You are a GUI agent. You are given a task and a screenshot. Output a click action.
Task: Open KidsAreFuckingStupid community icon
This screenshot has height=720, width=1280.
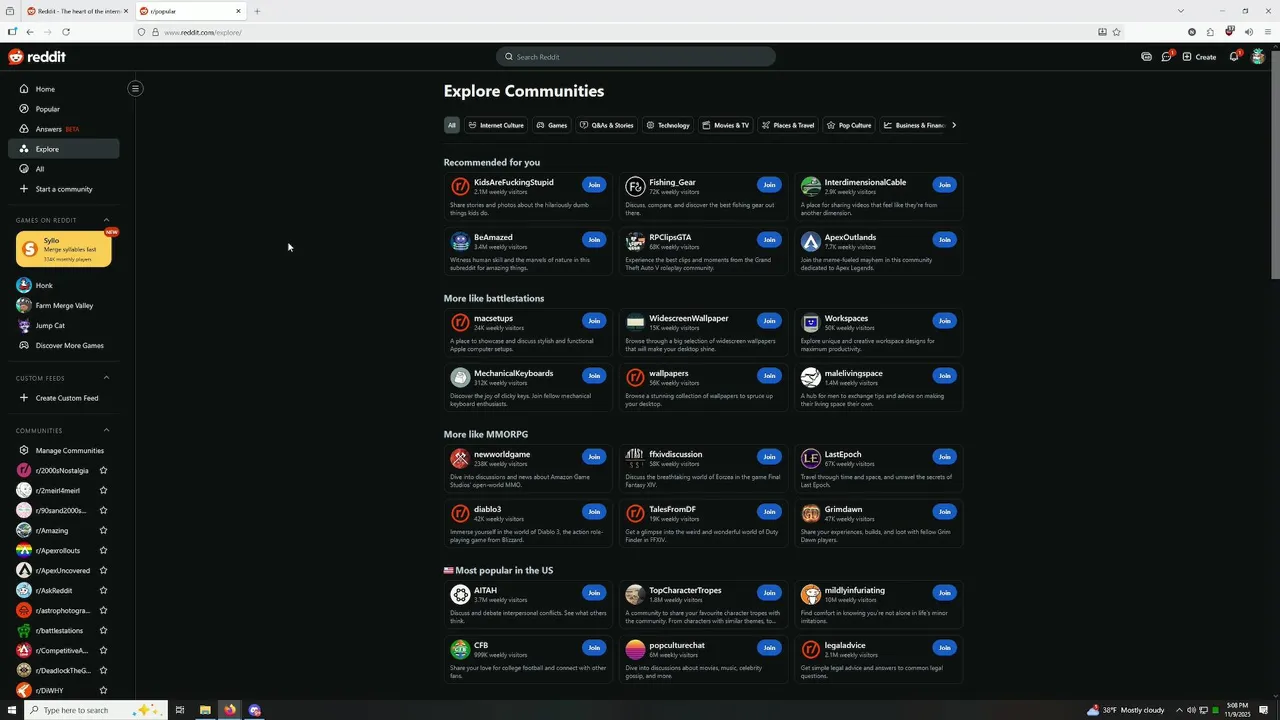coord(460,186)
